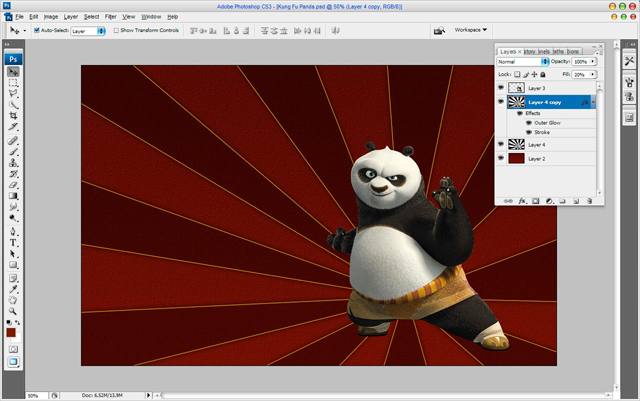Create a new layer group
The image size is (640, 401).
[x=562, y=201]
